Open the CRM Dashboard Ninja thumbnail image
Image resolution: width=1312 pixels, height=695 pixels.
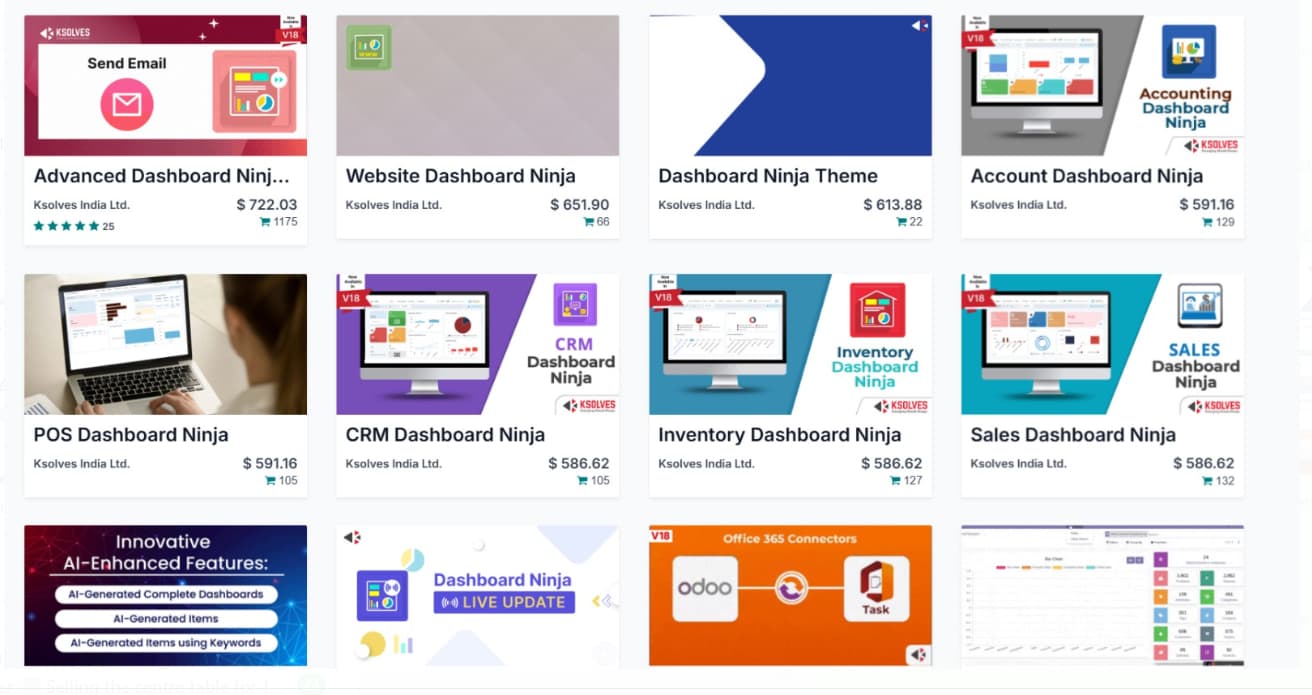(x=477, y=344)
